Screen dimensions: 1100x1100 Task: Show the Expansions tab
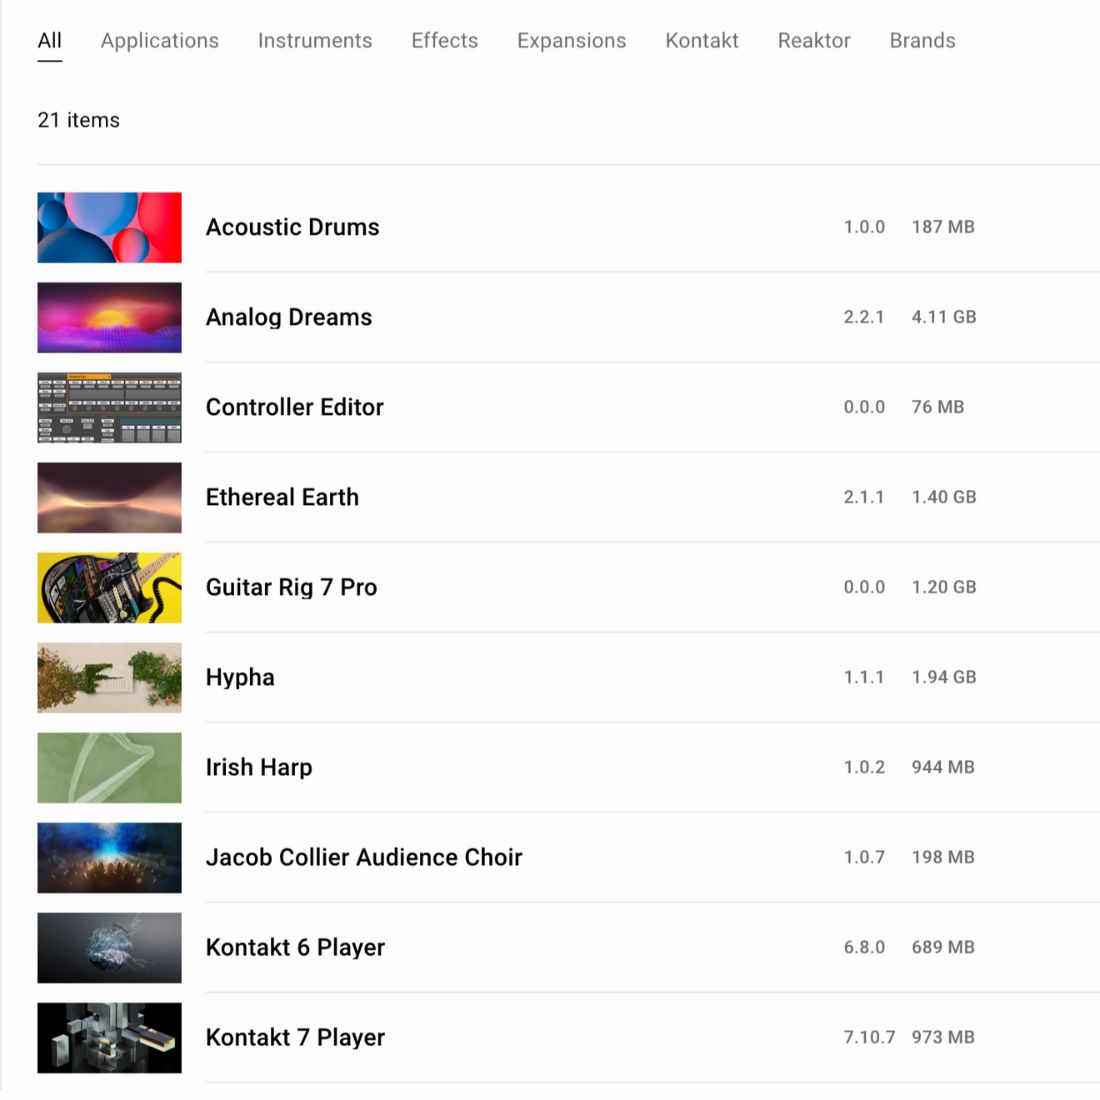[572, 41]
